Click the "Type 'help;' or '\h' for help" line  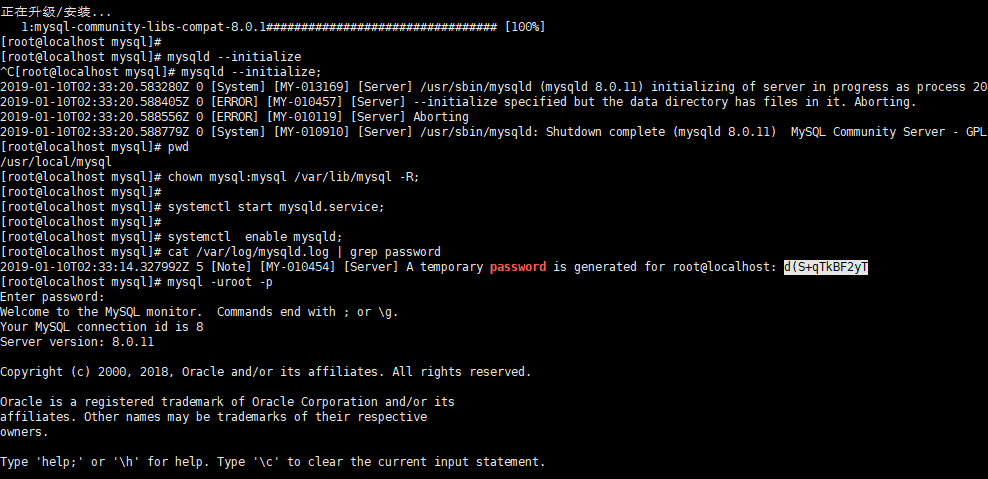[272, 462]
